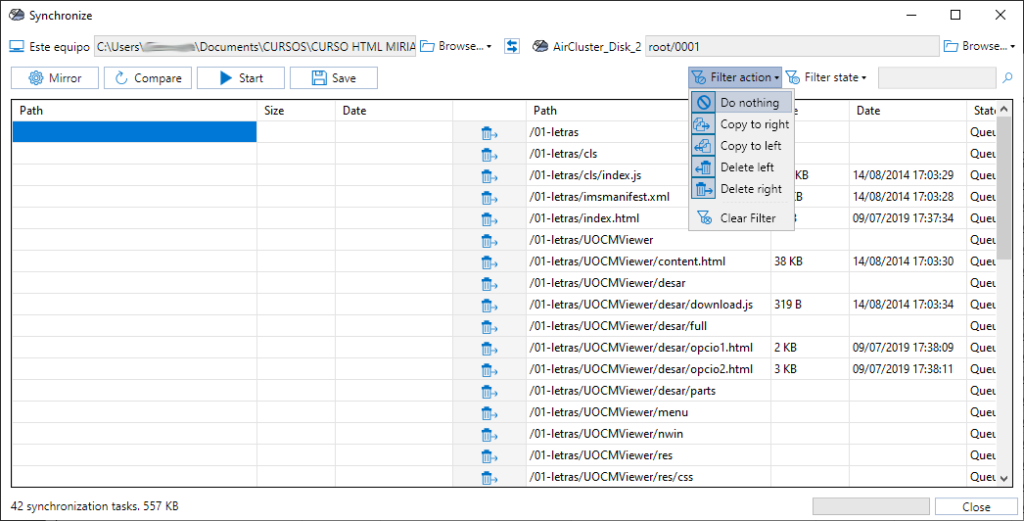Click the State column header
1024x521 pixels.
[x=982, y=110]
